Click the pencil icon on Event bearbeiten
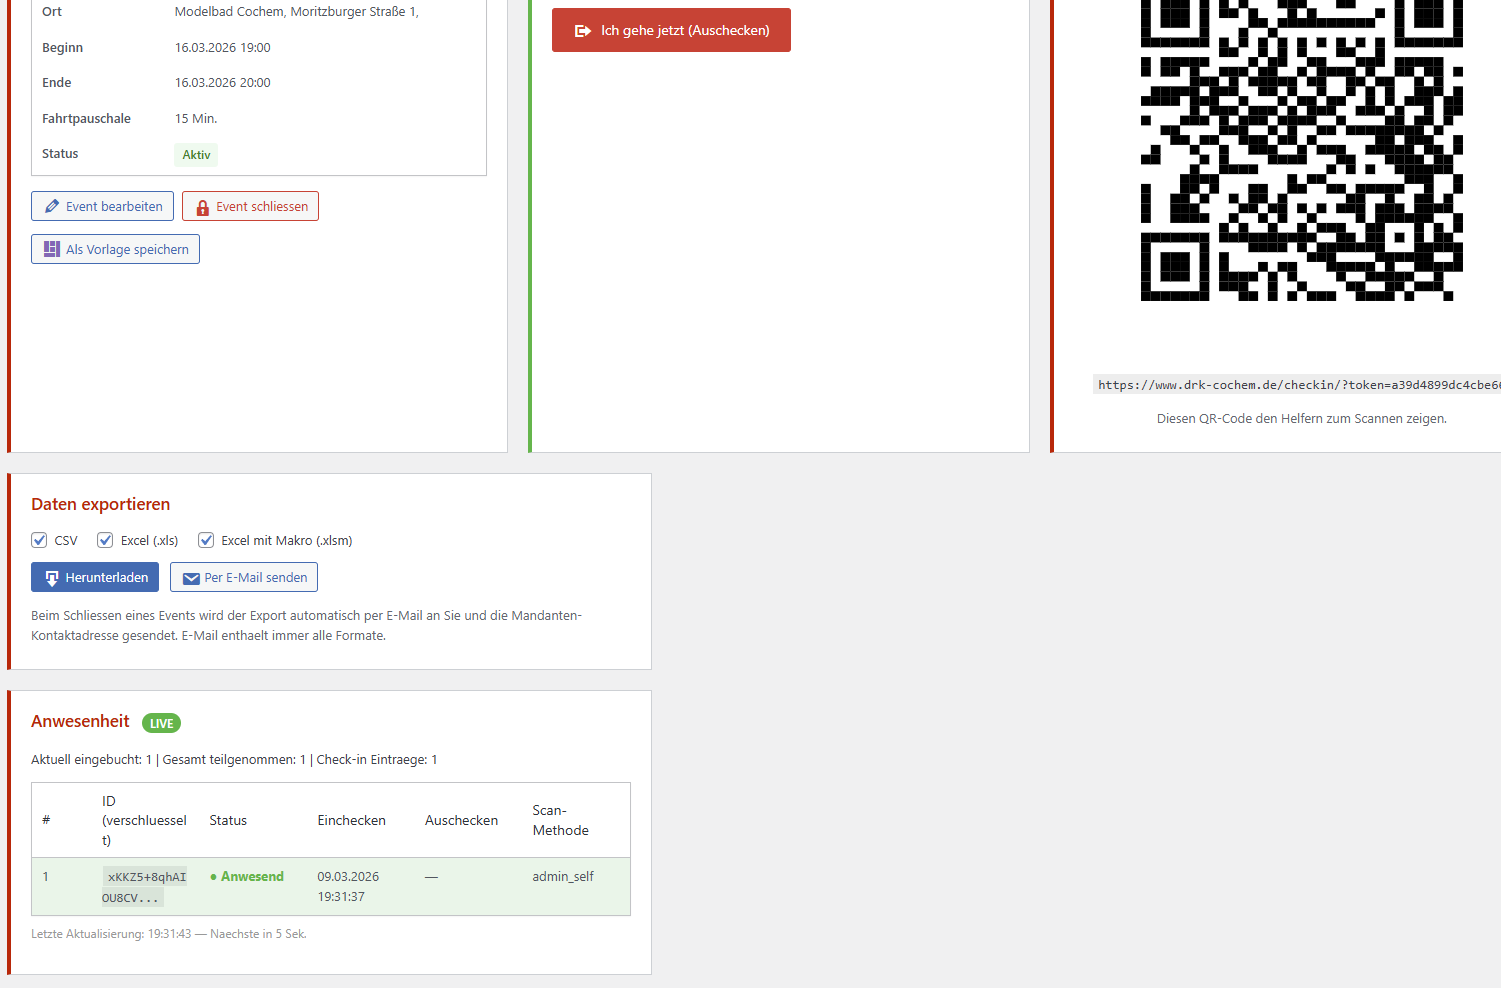The height and width of the screenshot is (988, 1501). [x=52, y=206]
